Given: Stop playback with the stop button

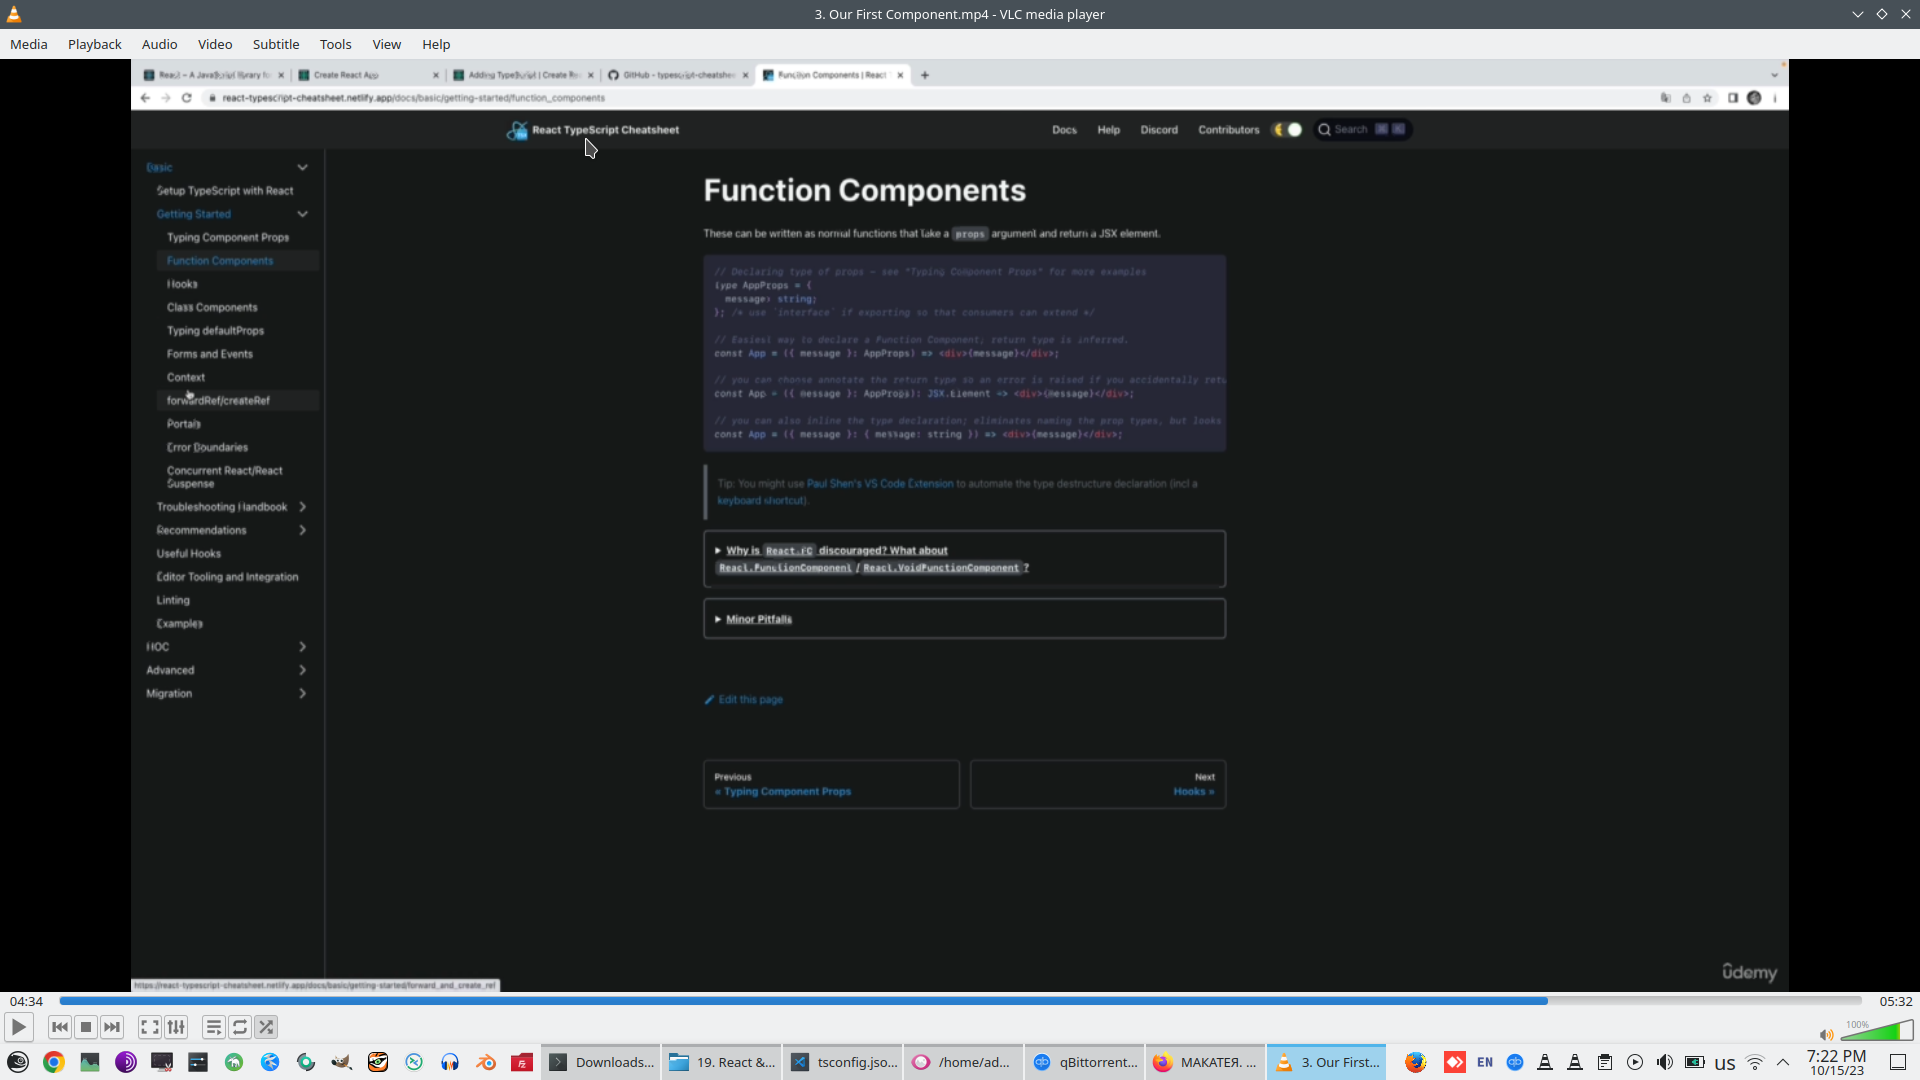Looking at the screenshot, I should click(86, 1027).
